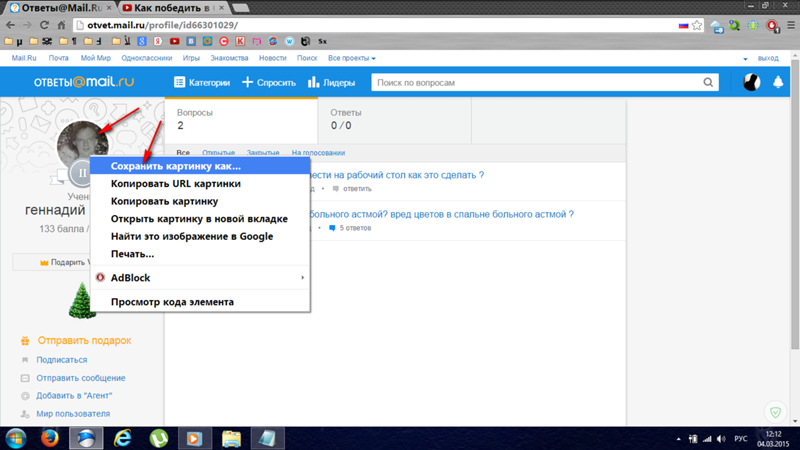Go back with the browser back arrow
Viewport: 800px width, 450px height.
[10, 25]
